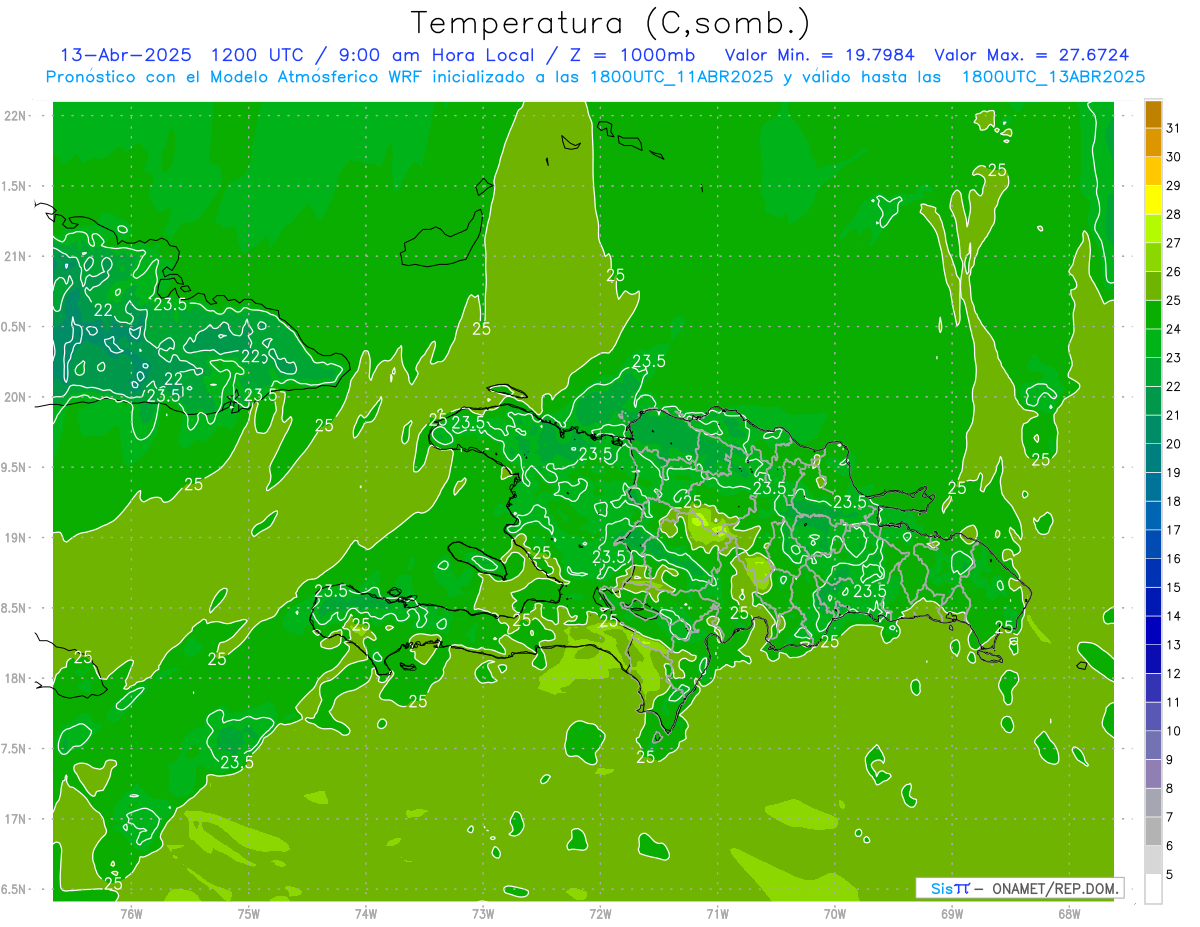
Task: Click the '74W' longitude axis label
Action: (x=366, y=914)
